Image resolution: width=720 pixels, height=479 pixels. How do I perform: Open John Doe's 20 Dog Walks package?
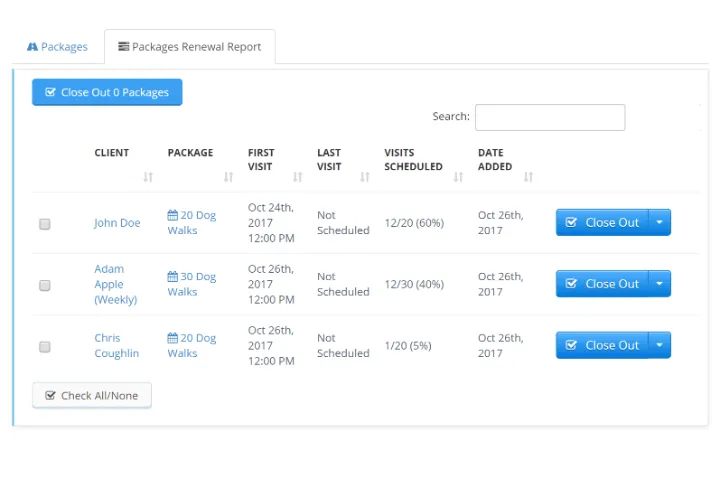tap(191, 223)
